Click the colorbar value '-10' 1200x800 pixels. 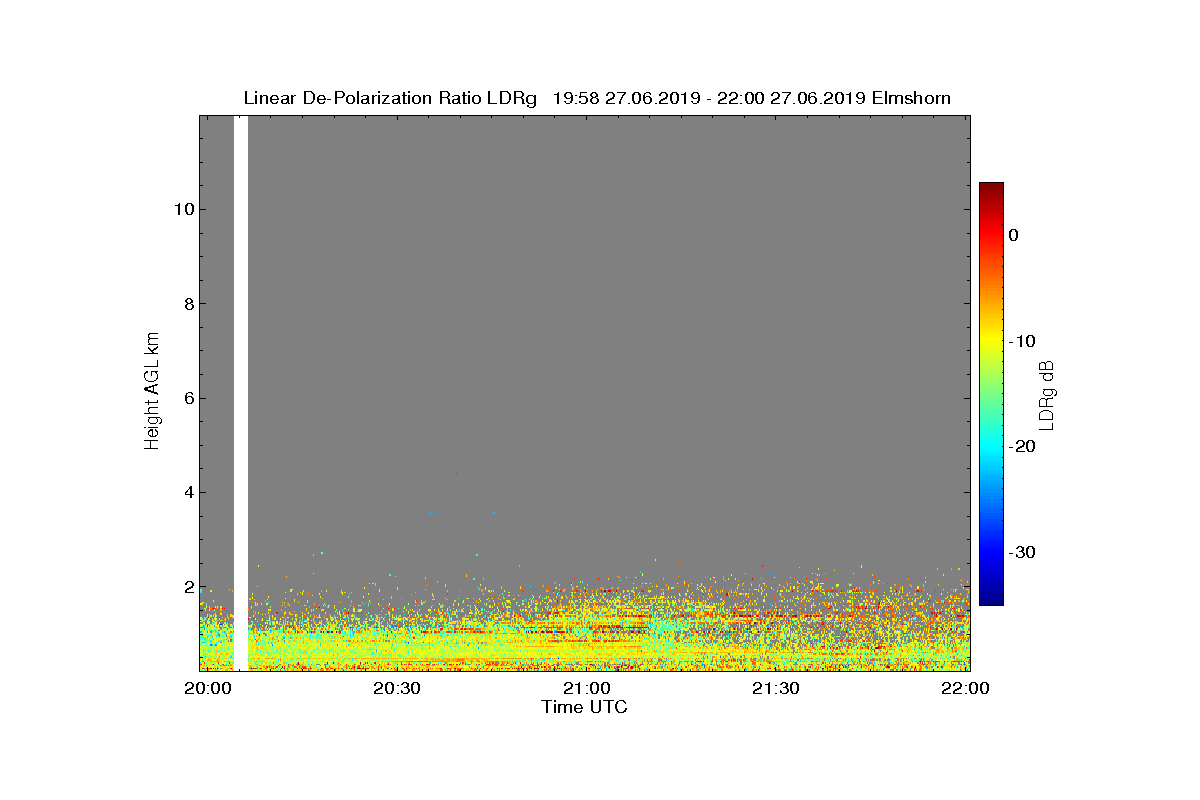tap(1021, 341)
